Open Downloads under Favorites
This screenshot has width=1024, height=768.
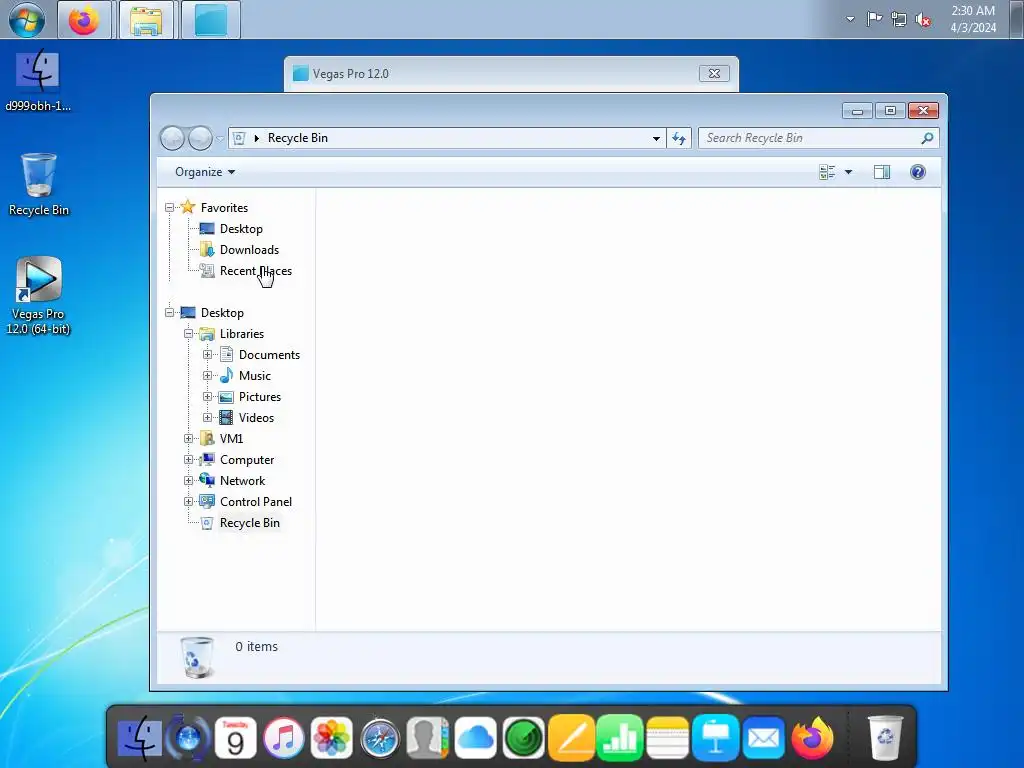pos(249,249)
